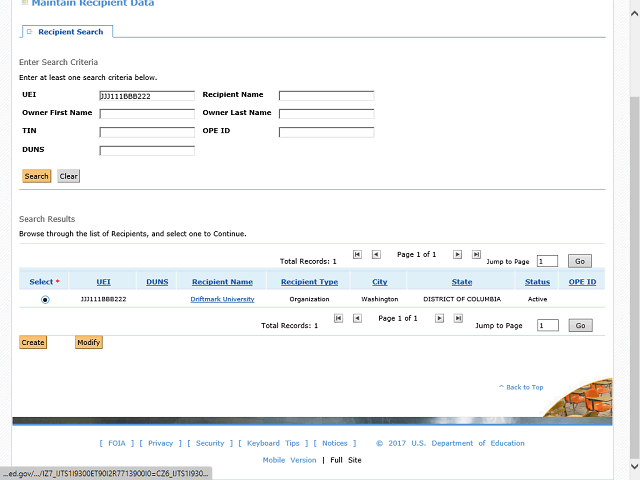This screenshot has height=480, width=640.
Task: Open the Security footer link
Action: point(210,443)
